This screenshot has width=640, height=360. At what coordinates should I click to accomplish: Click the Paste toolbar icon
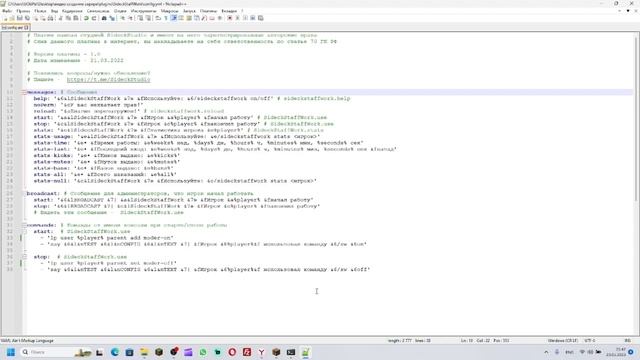click(75, 18)
